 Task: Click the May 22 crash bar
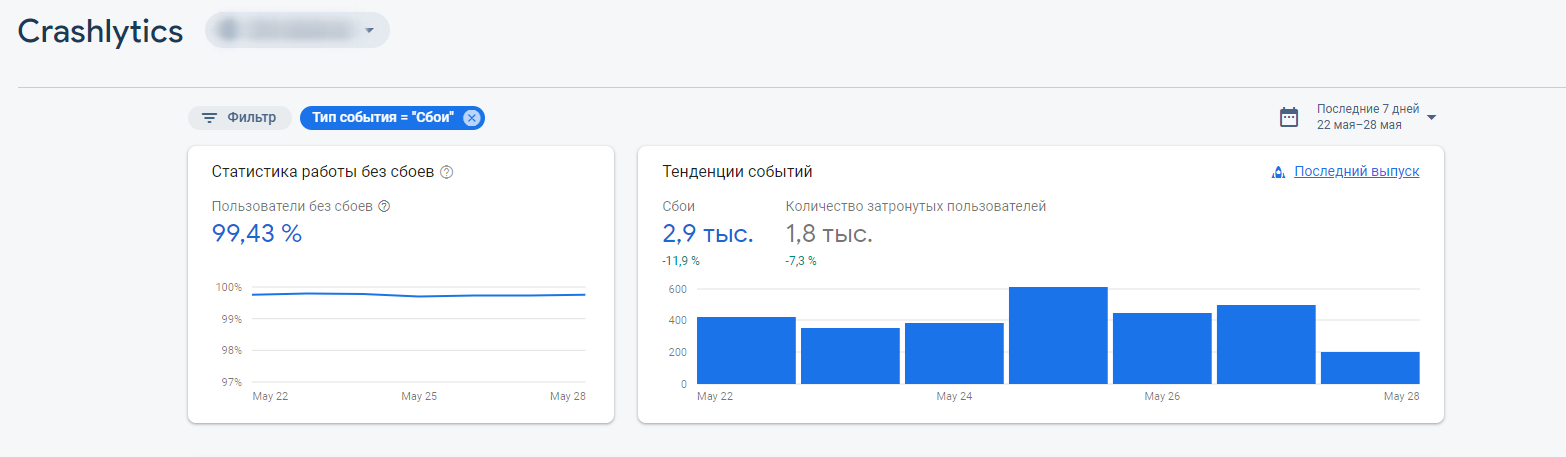point(746,350)
